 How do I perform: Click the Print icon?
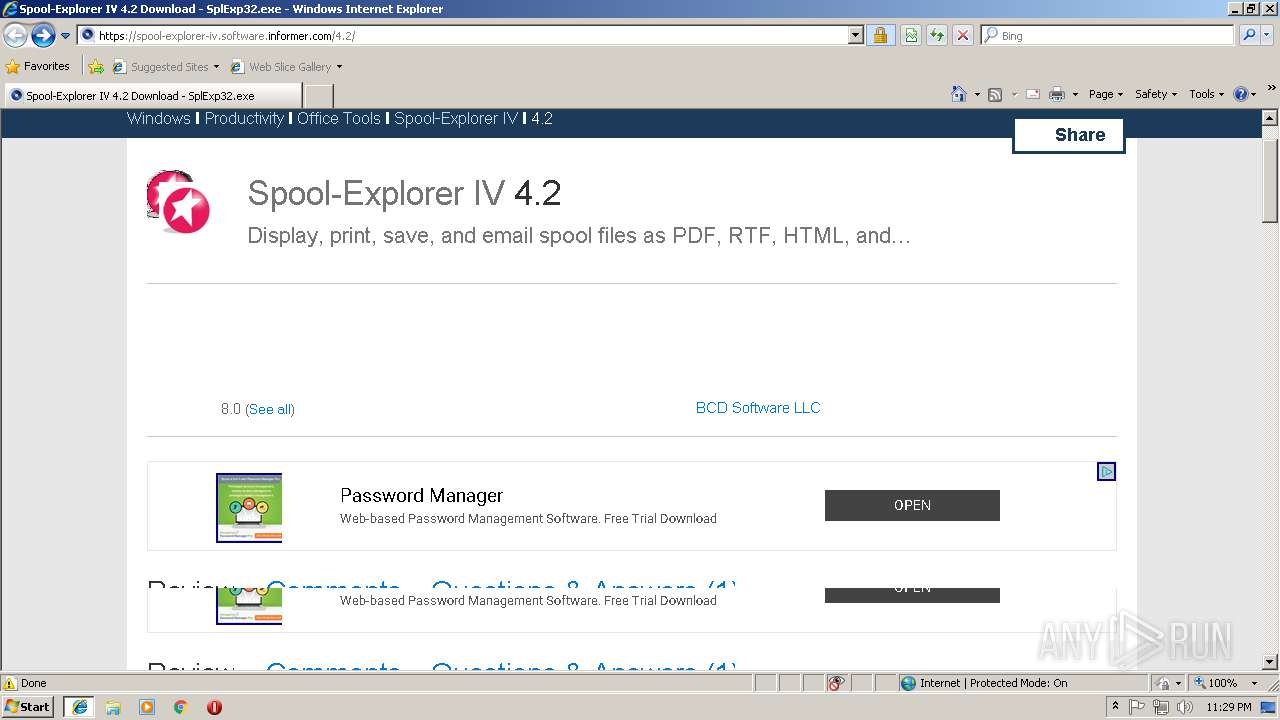[1057, 94]
